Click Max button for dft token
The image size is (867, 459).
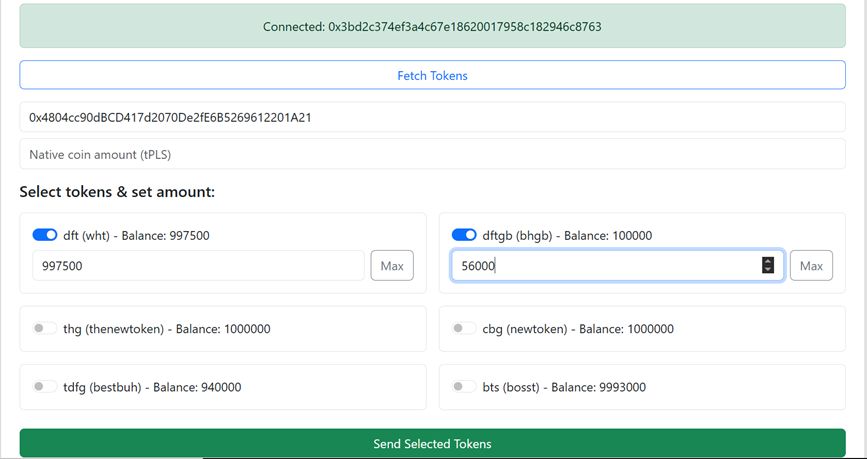(392, 265)
